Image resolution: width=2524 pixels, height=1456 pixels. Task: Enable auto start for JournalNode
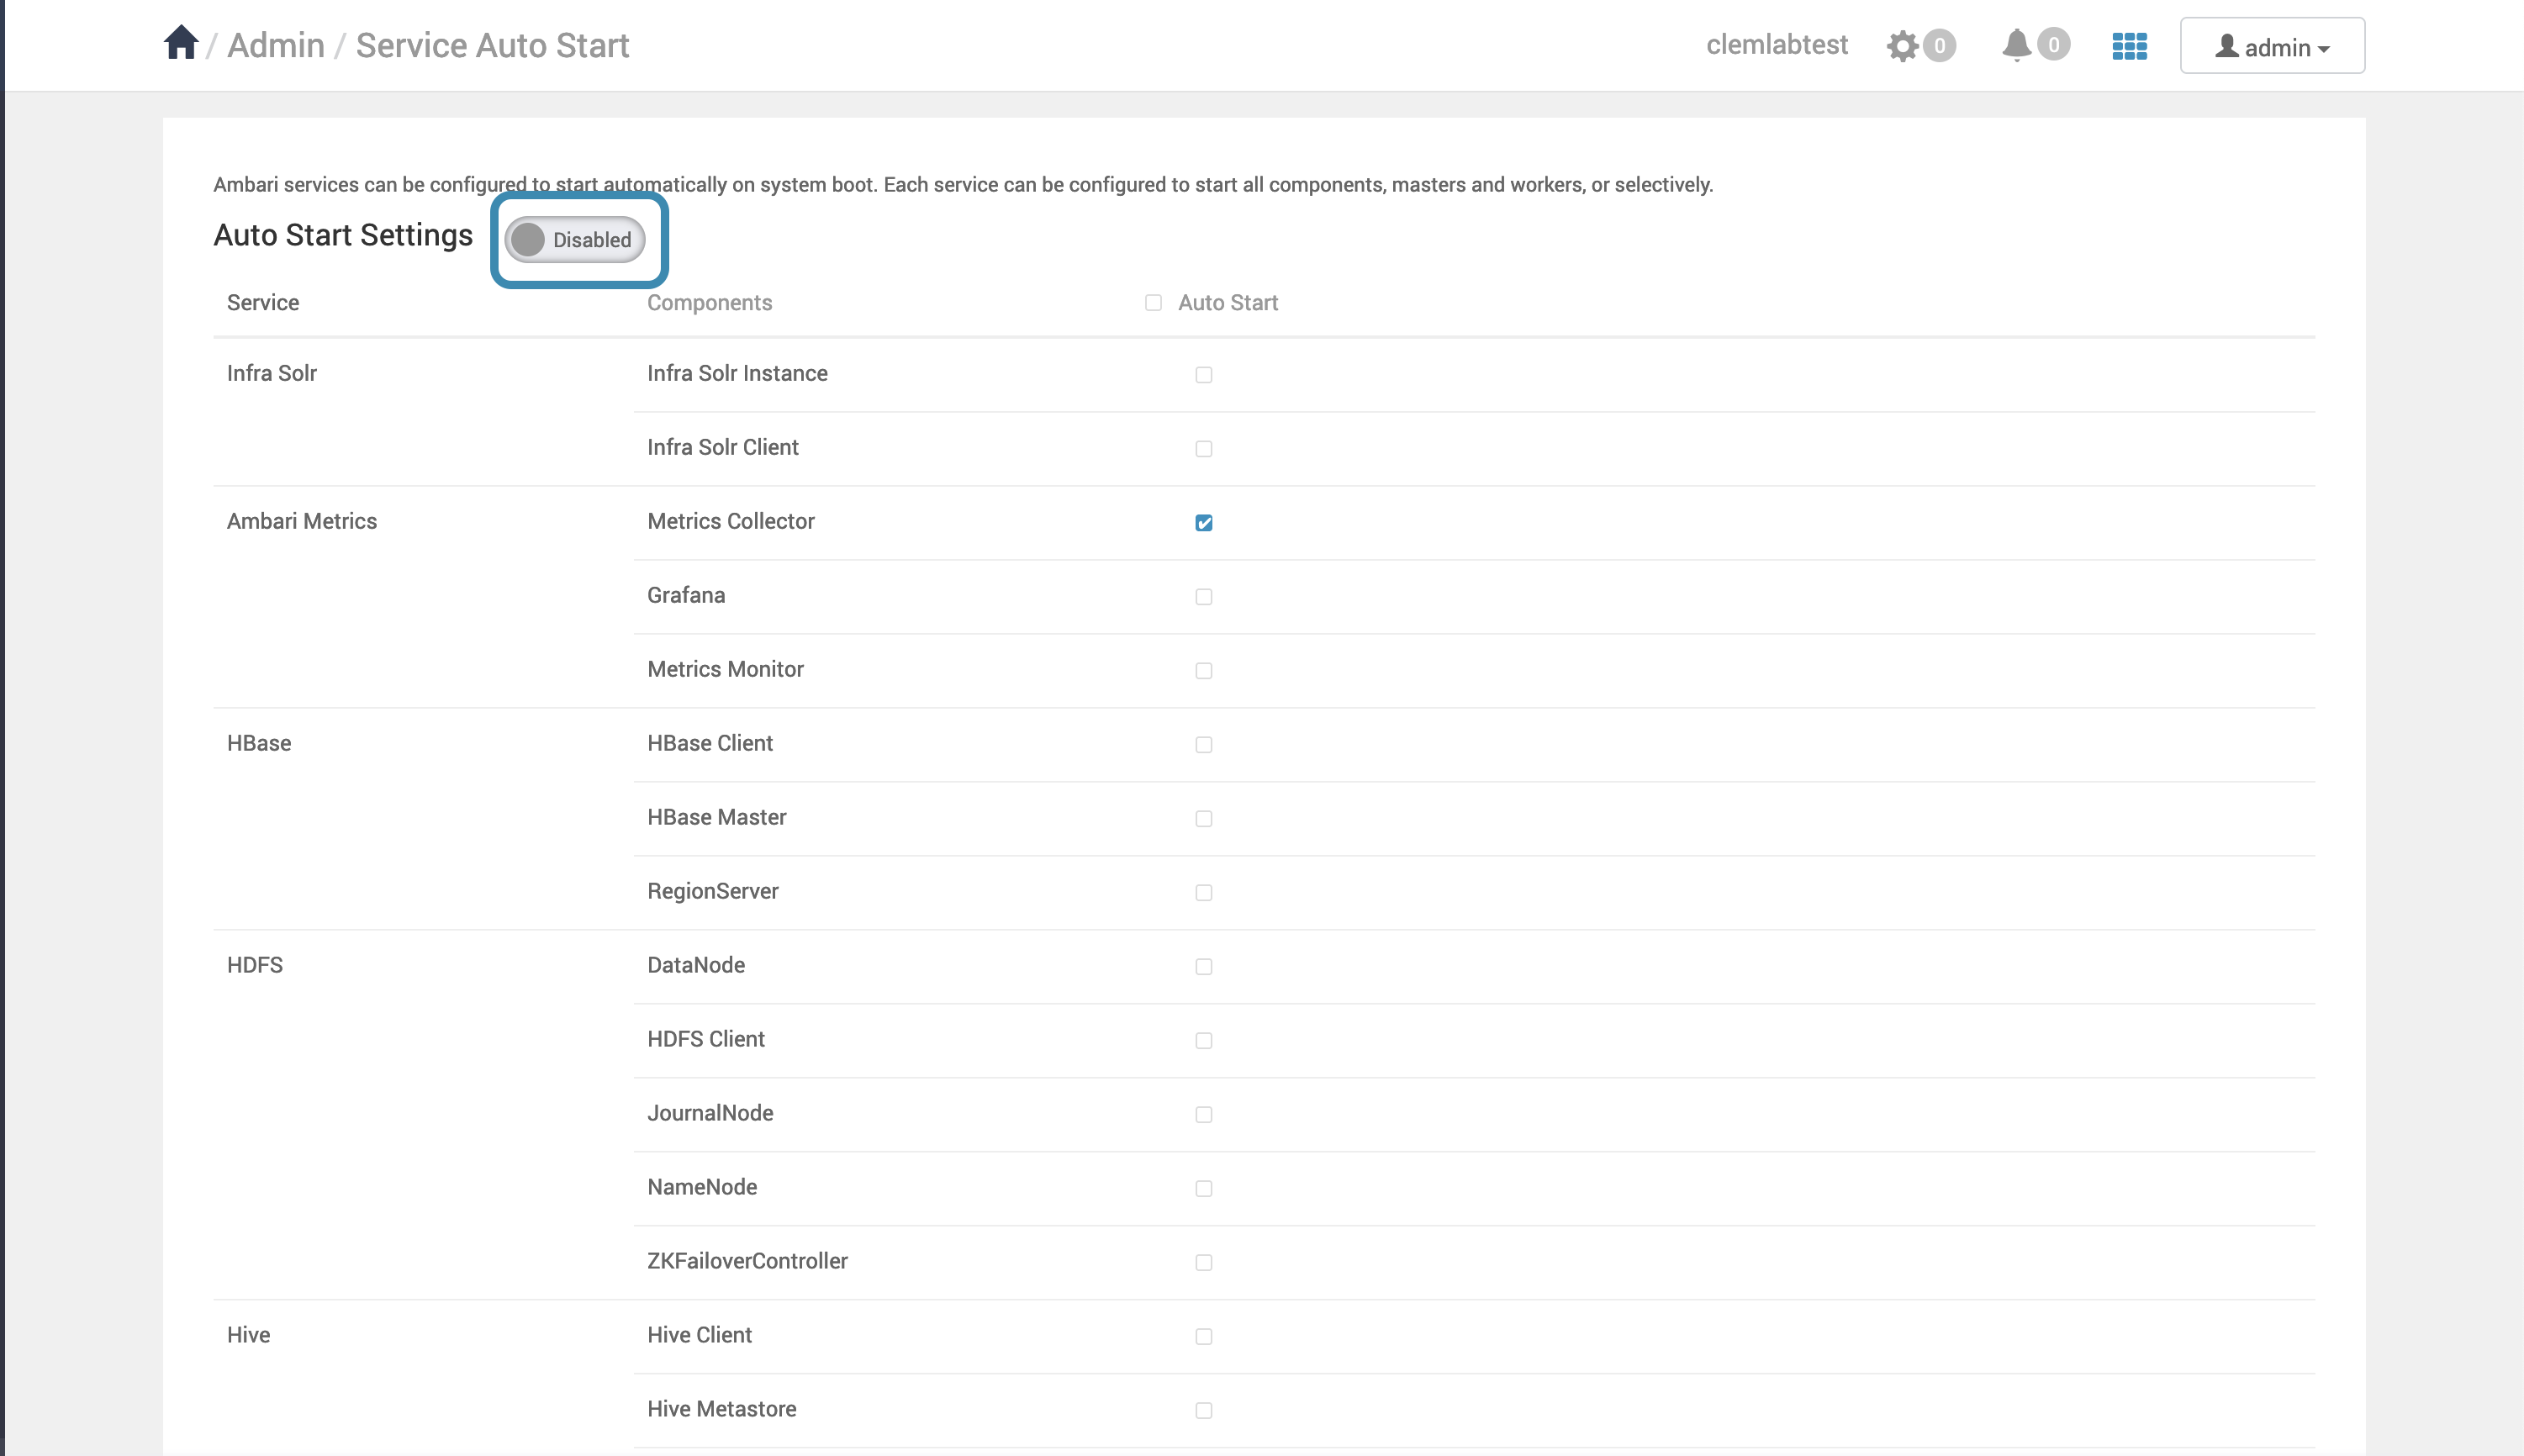(1204, 1115)
